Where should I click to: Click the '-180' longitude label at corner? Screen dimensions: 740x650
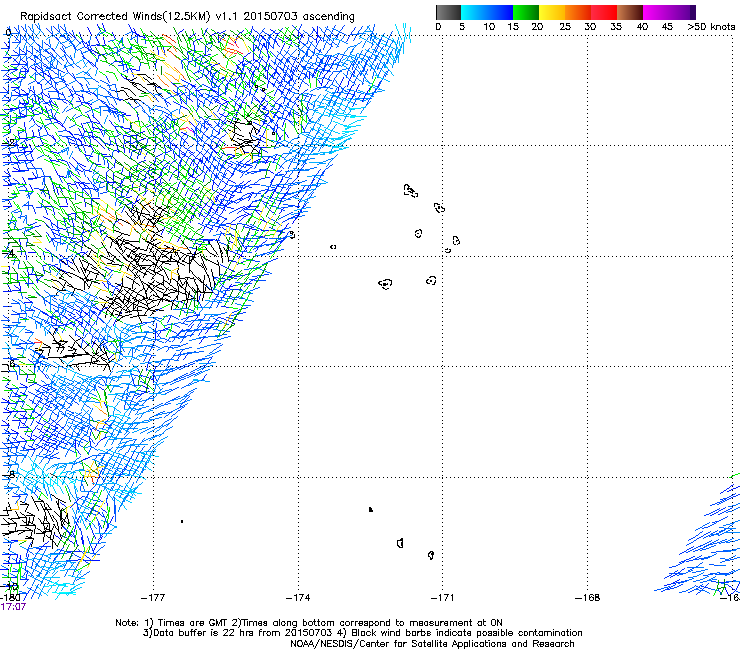tap(10, 597)
